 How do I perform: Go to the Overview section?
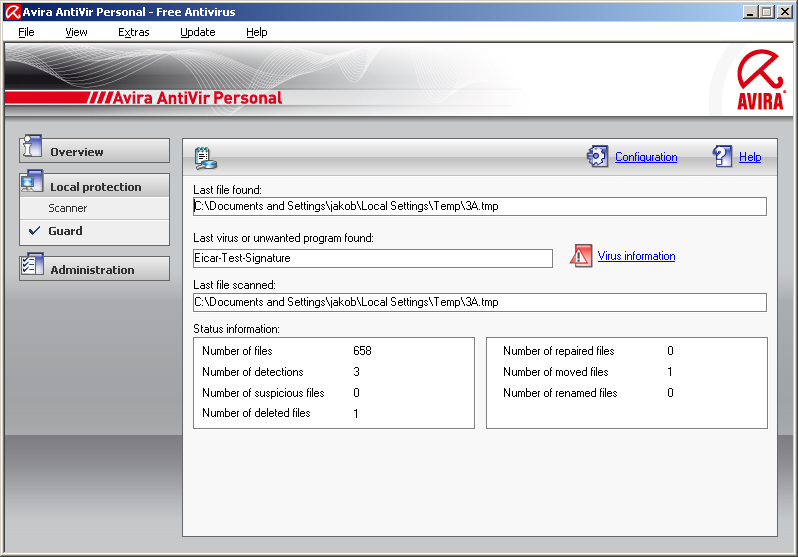click(95, 151)
